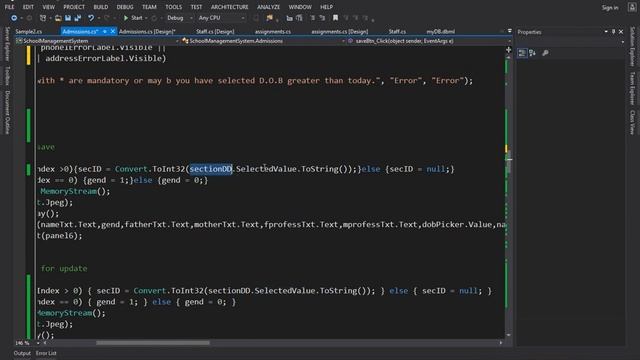Open the VIEW menu
640x360 pixels.
(49, 7)
